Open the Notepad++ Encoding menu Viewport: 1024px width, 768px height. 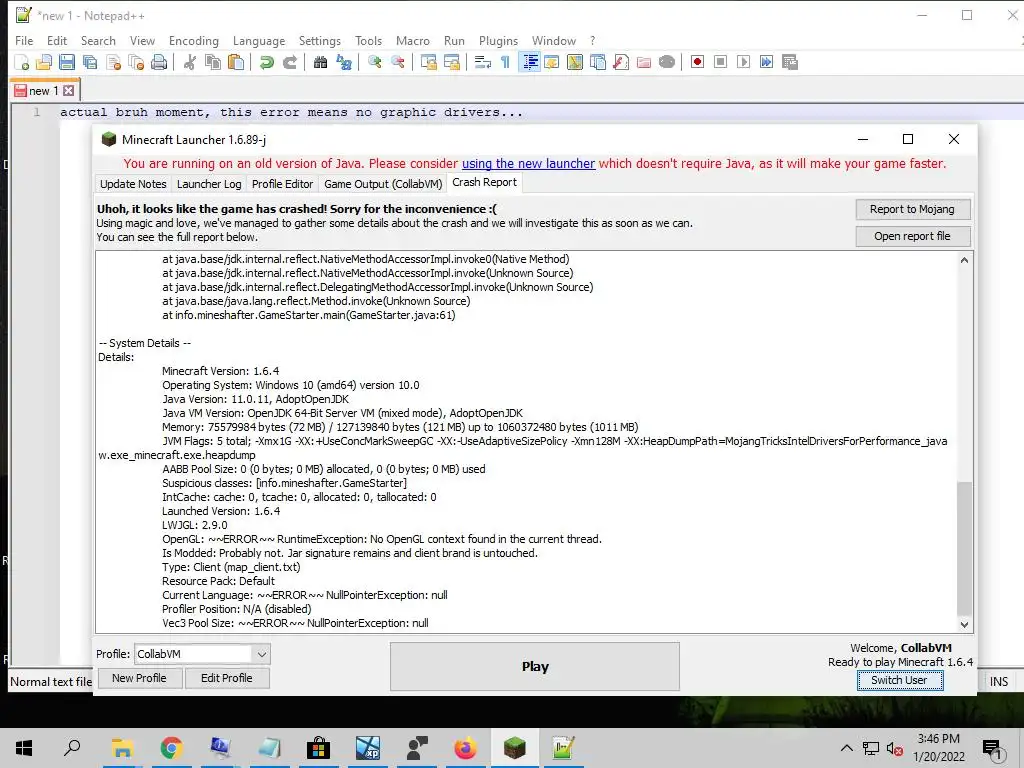(194, 40)
